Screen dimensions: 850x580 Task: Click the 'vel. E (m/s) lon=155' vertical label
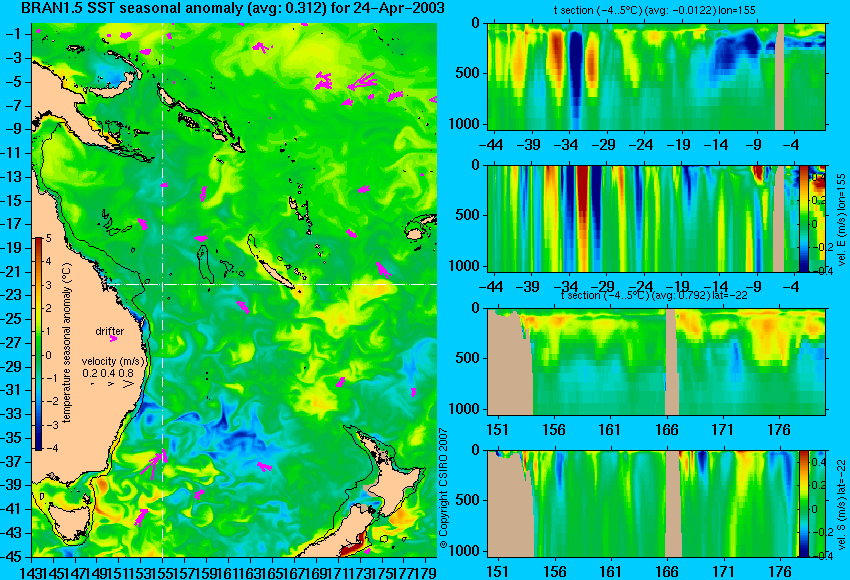841,220
